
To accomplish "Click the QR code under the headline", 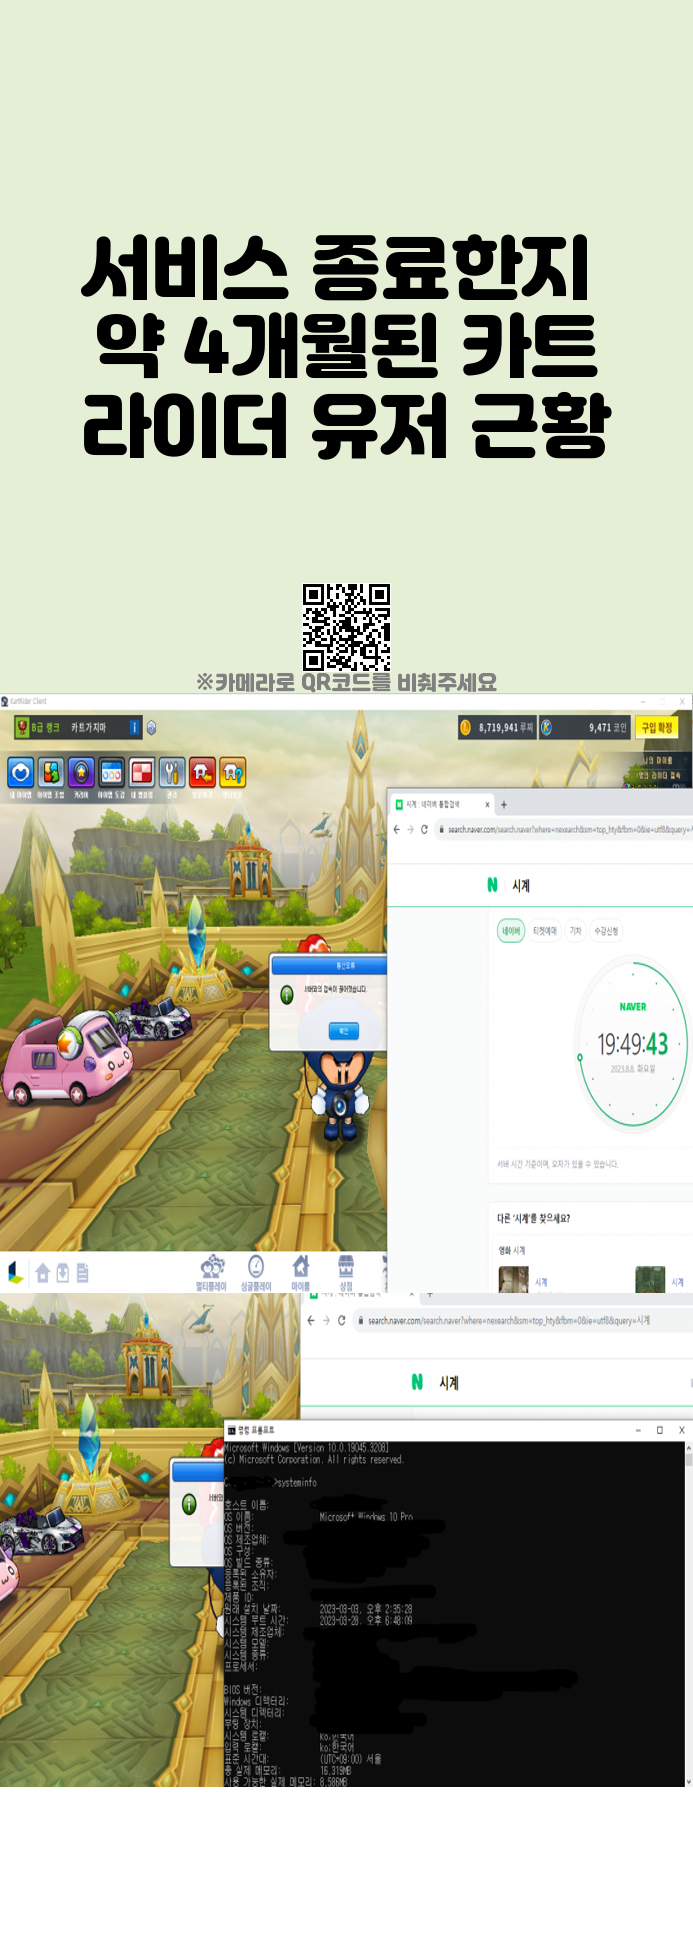I will tap(346, 628).
